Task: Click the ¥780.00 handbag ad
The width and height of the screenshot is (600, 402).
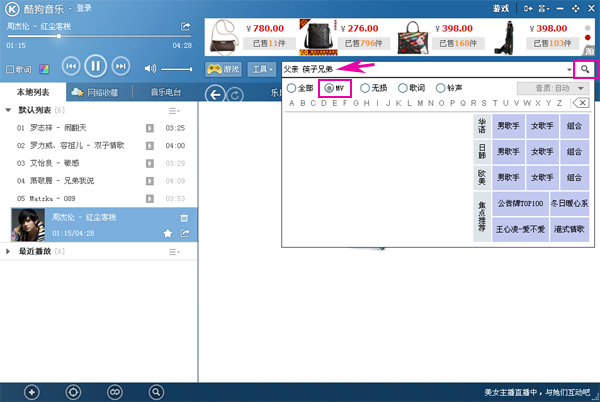Action: point(251,37)
